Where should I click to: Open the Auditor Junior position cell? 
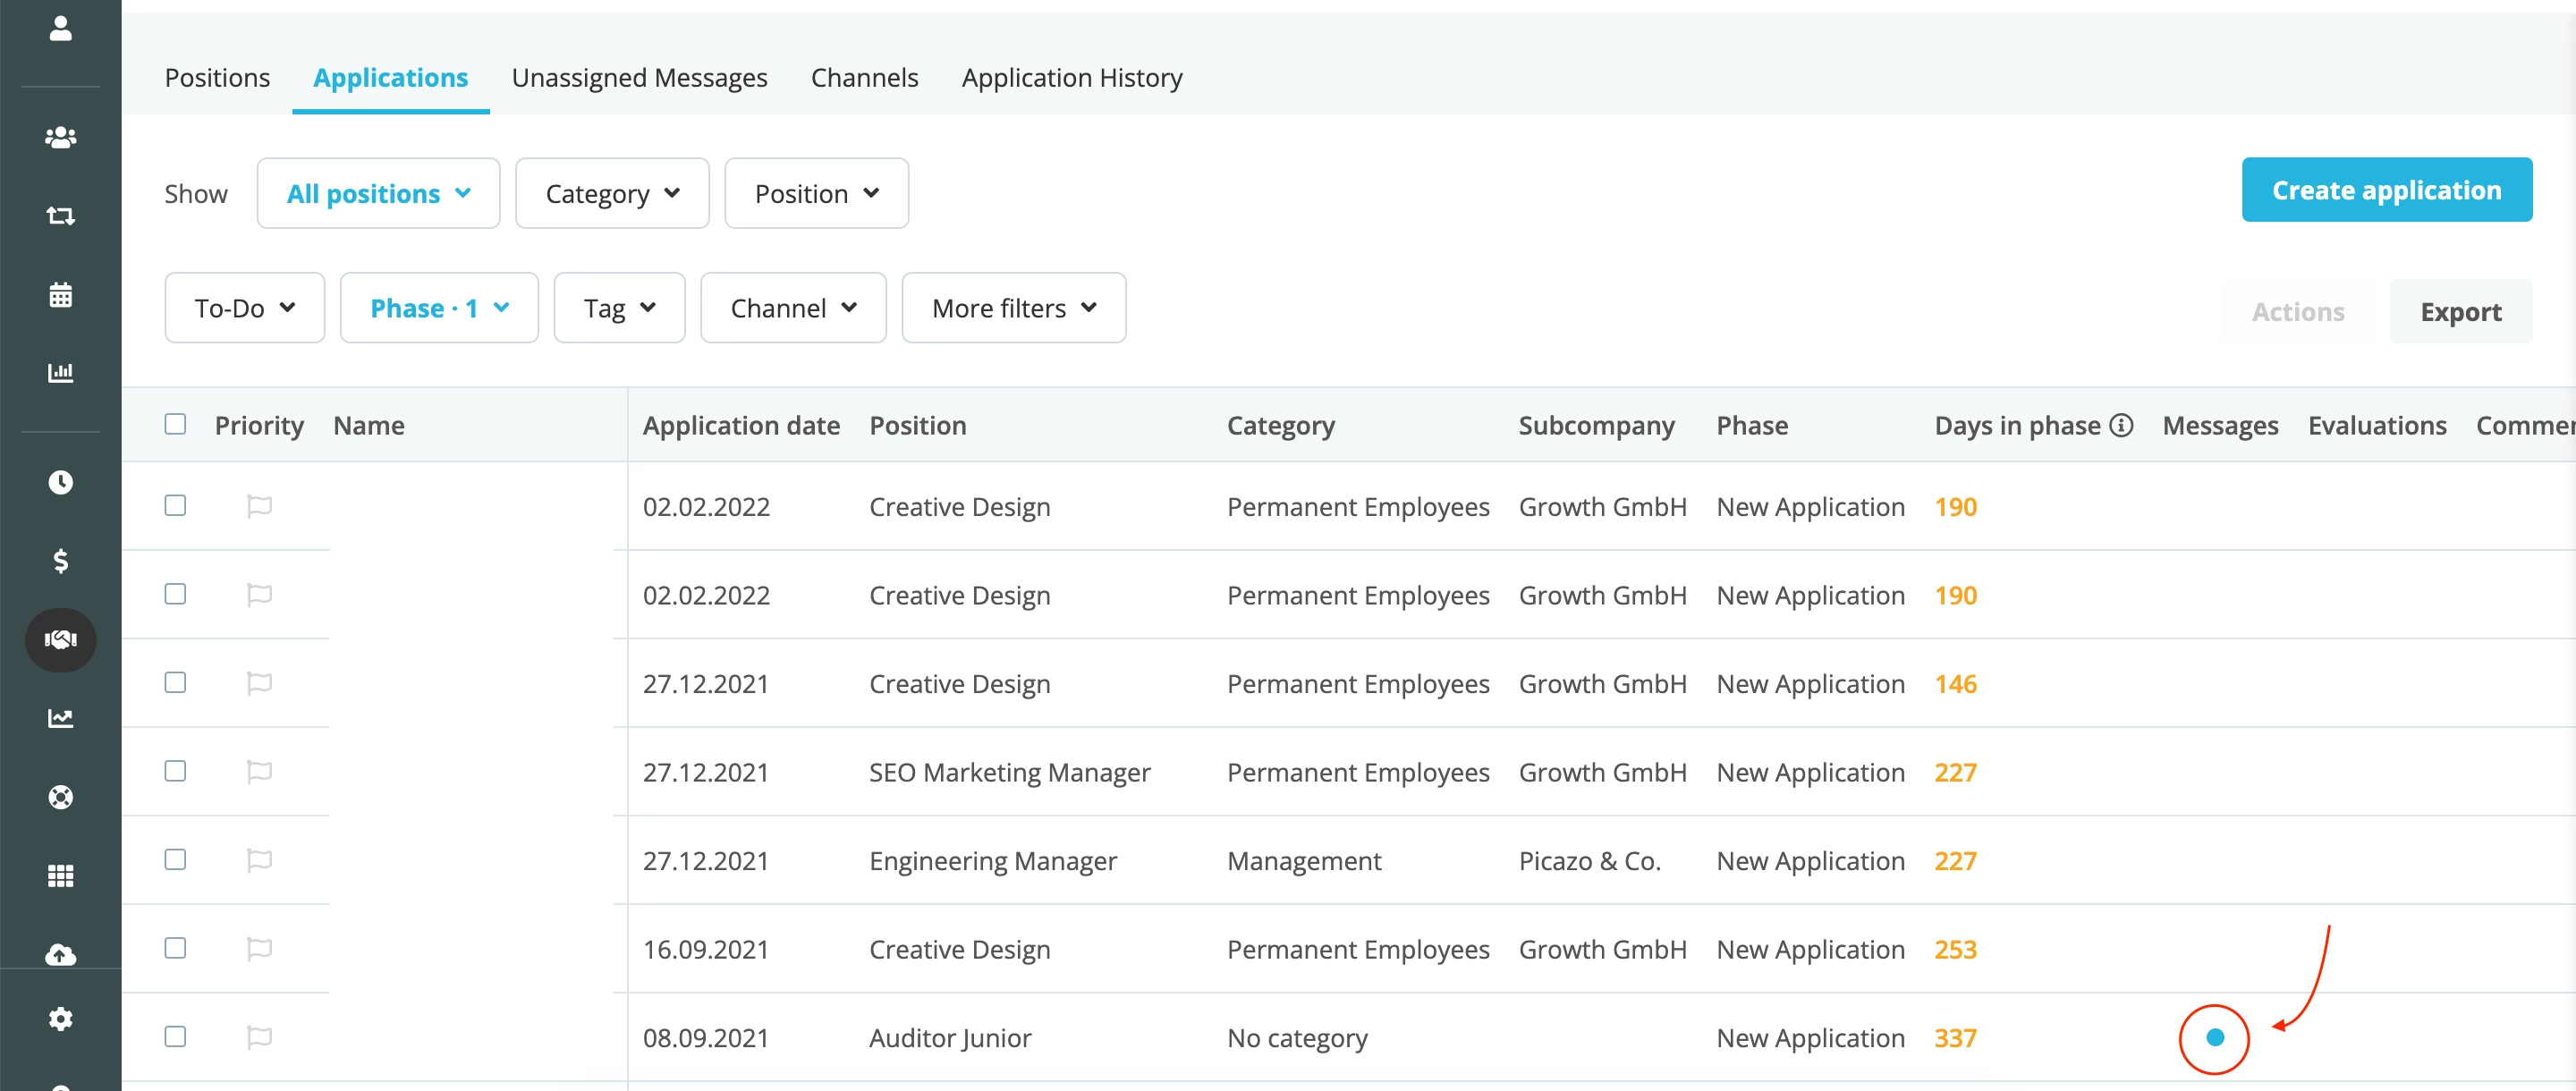[949, 1038]
